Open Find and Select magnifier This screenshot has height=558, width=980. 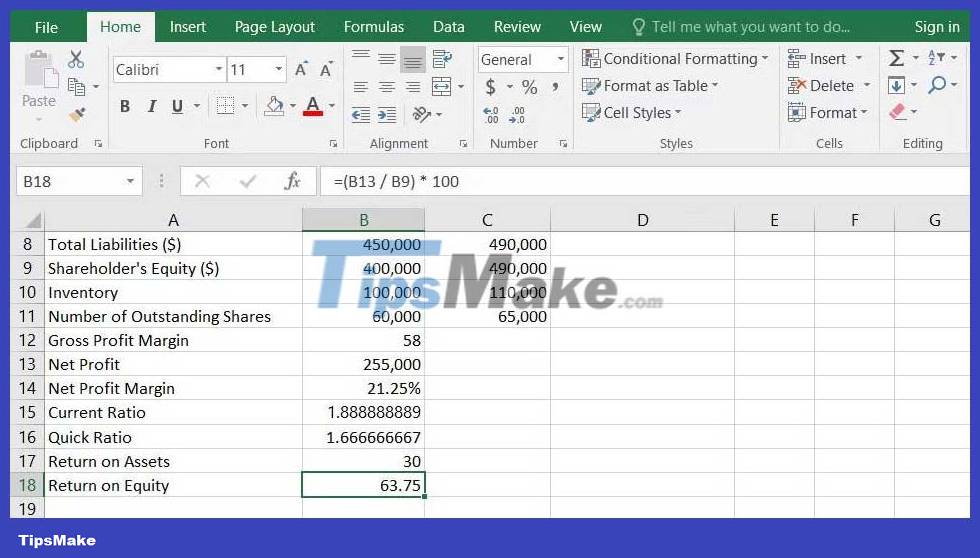pos(937,85)
